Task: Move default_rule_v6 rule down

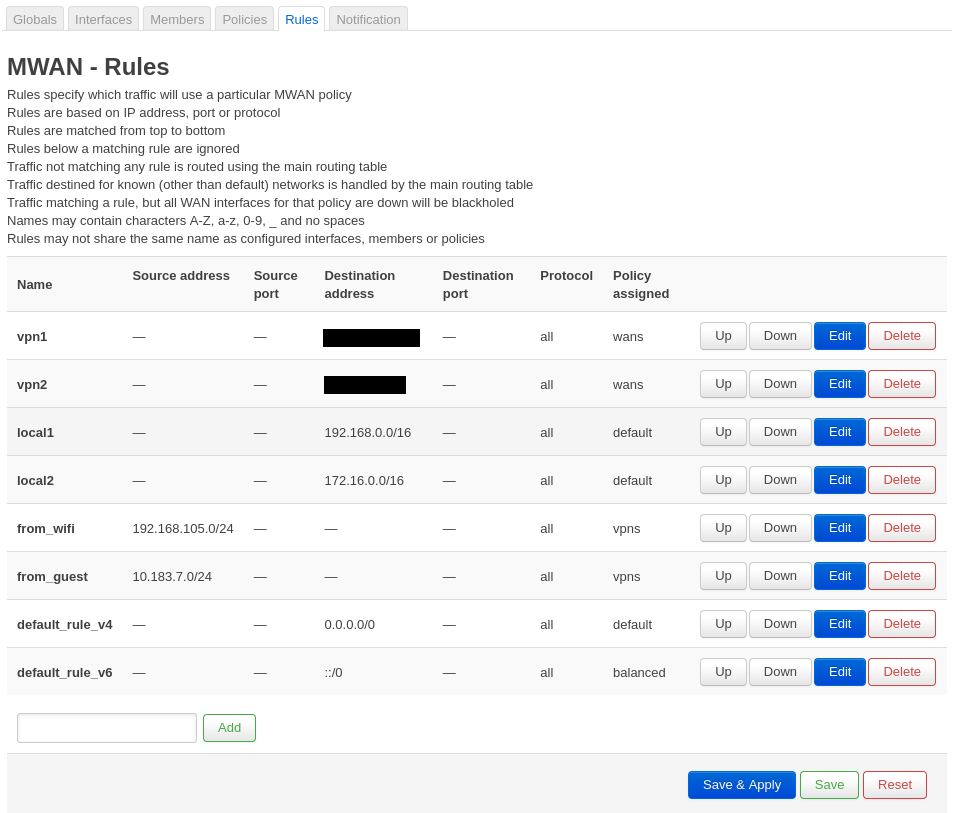Action: click(x=780, y=672)
